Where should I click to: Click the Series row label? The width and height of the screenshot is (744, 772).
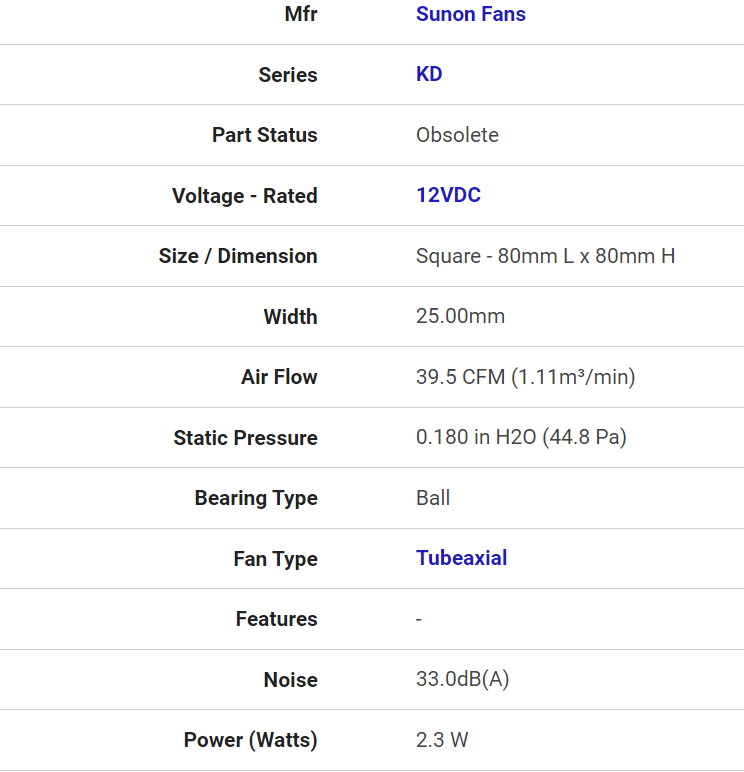pyautogui.click(x=288, y=75)
